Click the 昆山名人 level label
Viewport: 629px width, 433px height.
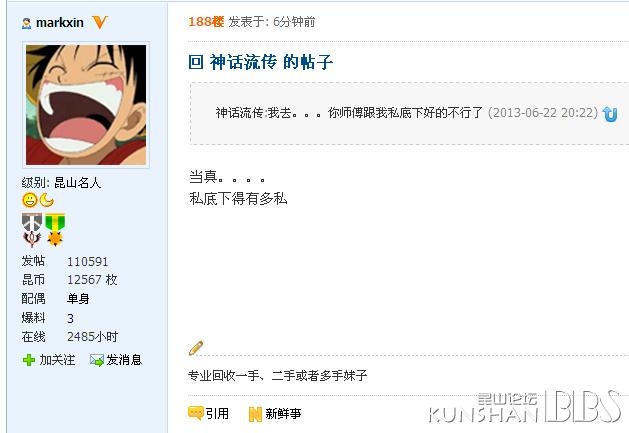tap(77, 183)
